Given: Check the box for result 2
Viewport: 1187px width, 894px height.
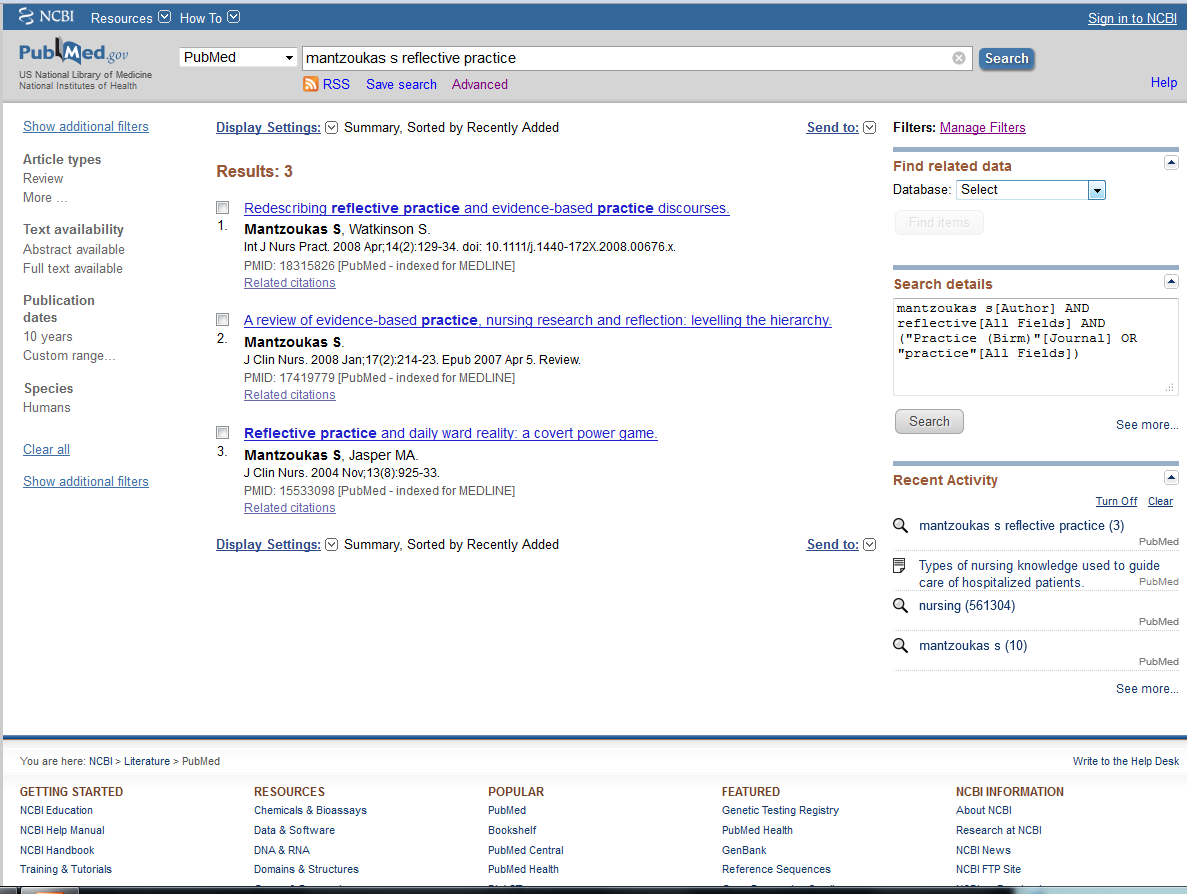Looking at the screenshot, I should click(x=223, y=319).
